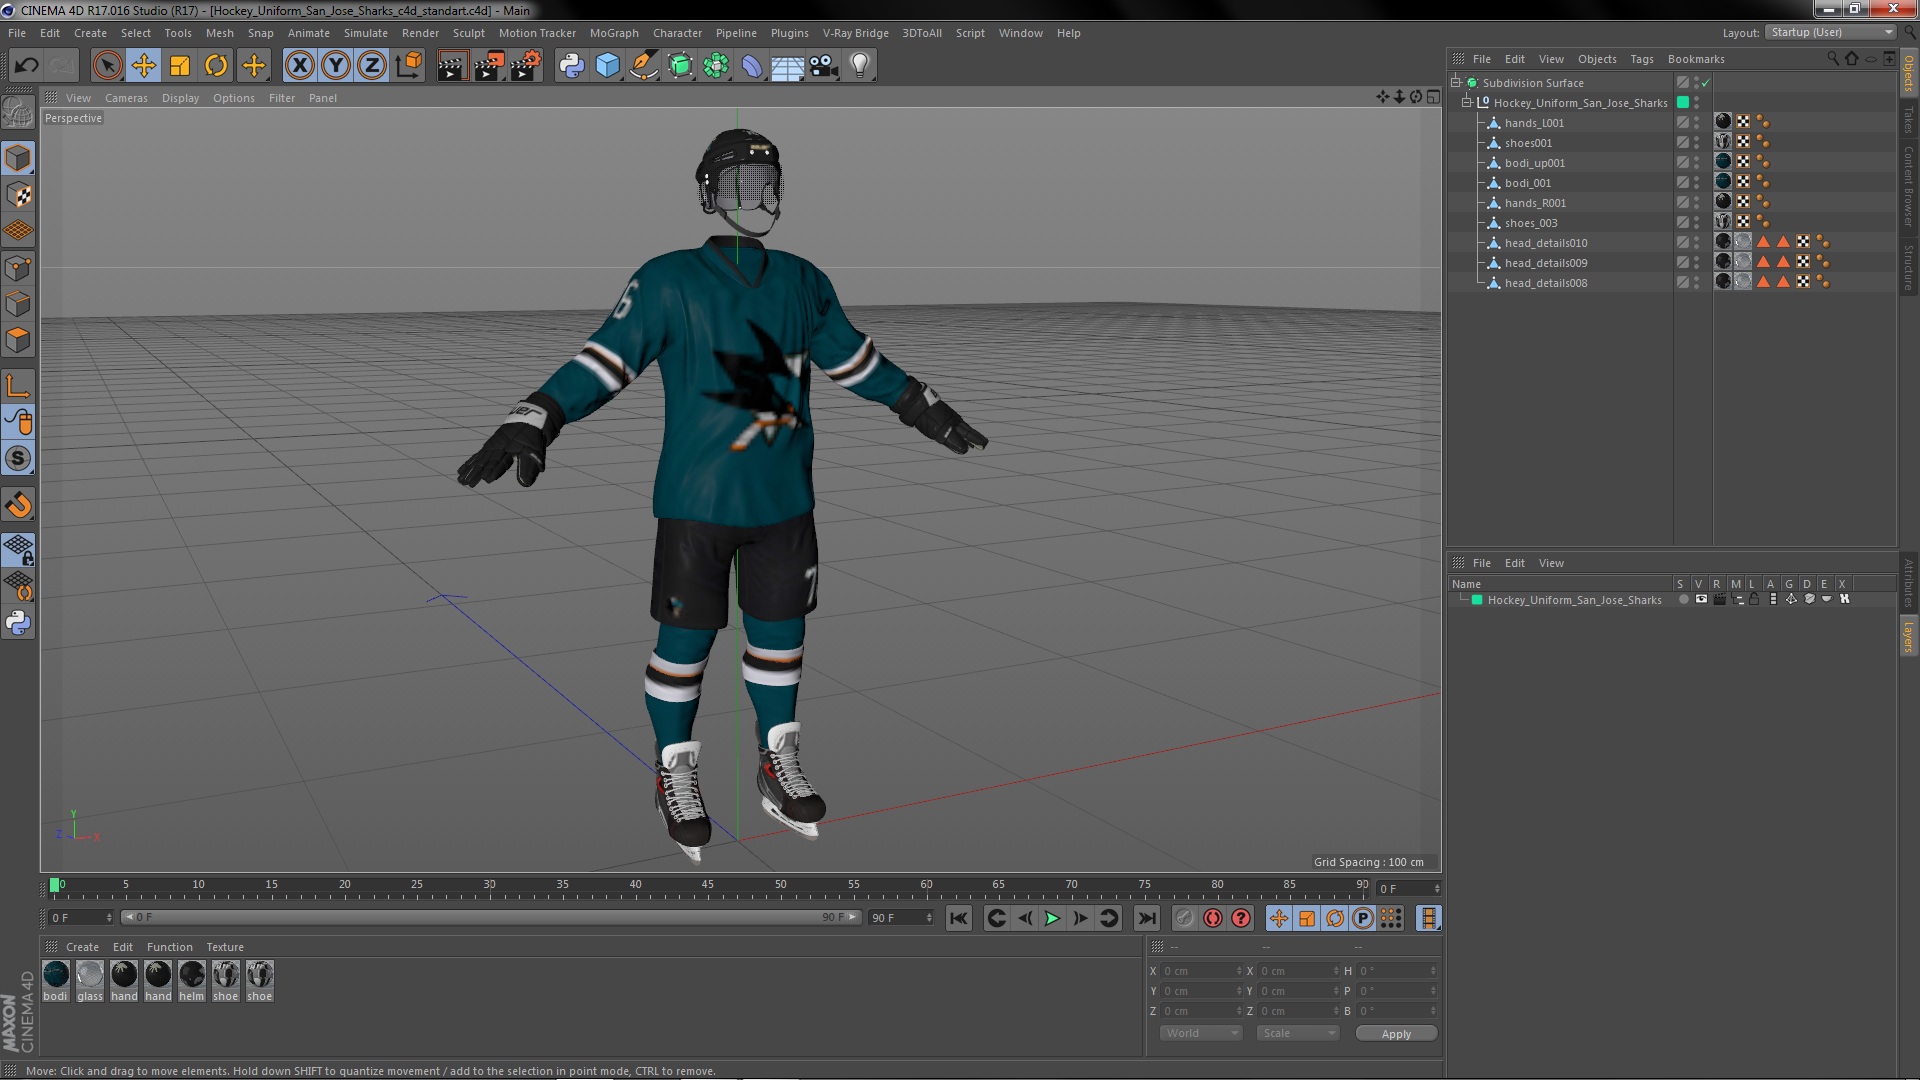
Task: Click the X position input field
Action: 1201,971
